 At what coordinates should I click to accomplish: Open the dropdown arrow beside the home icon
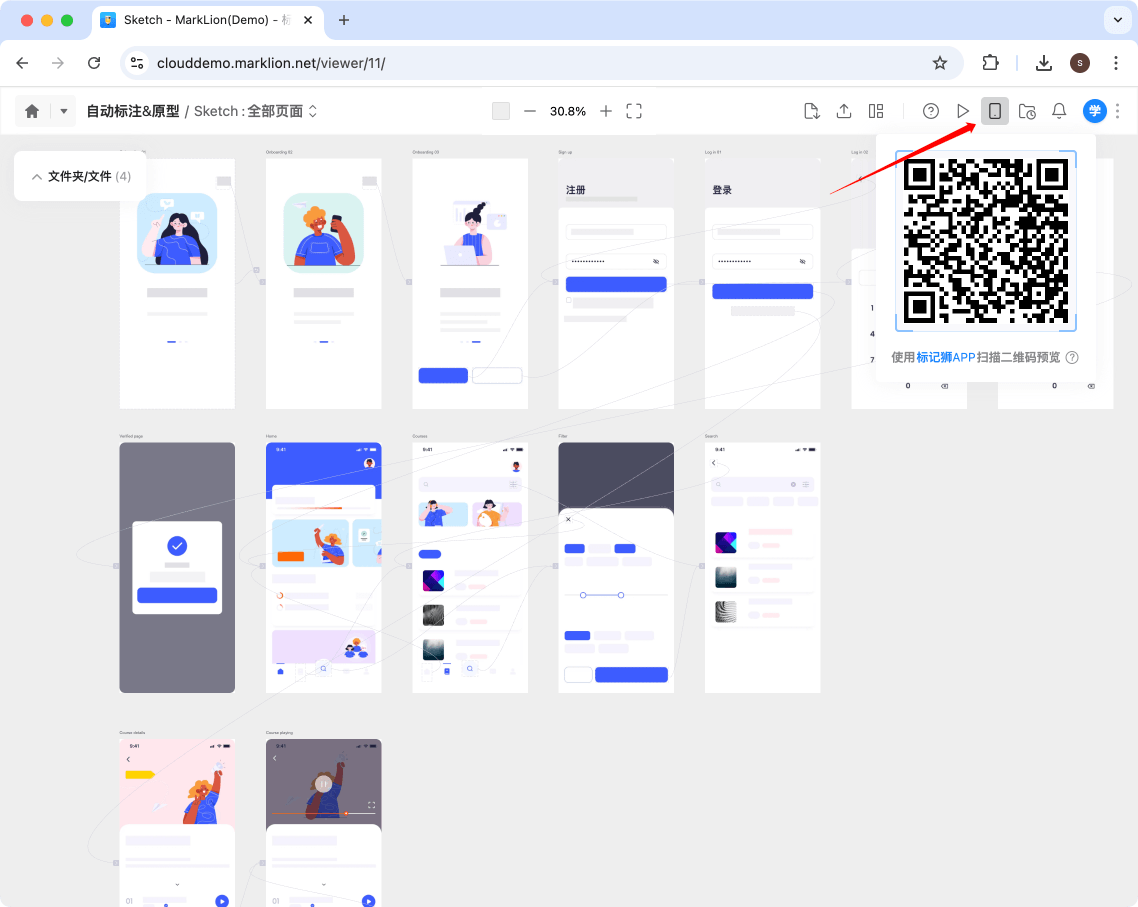(64, 111)
